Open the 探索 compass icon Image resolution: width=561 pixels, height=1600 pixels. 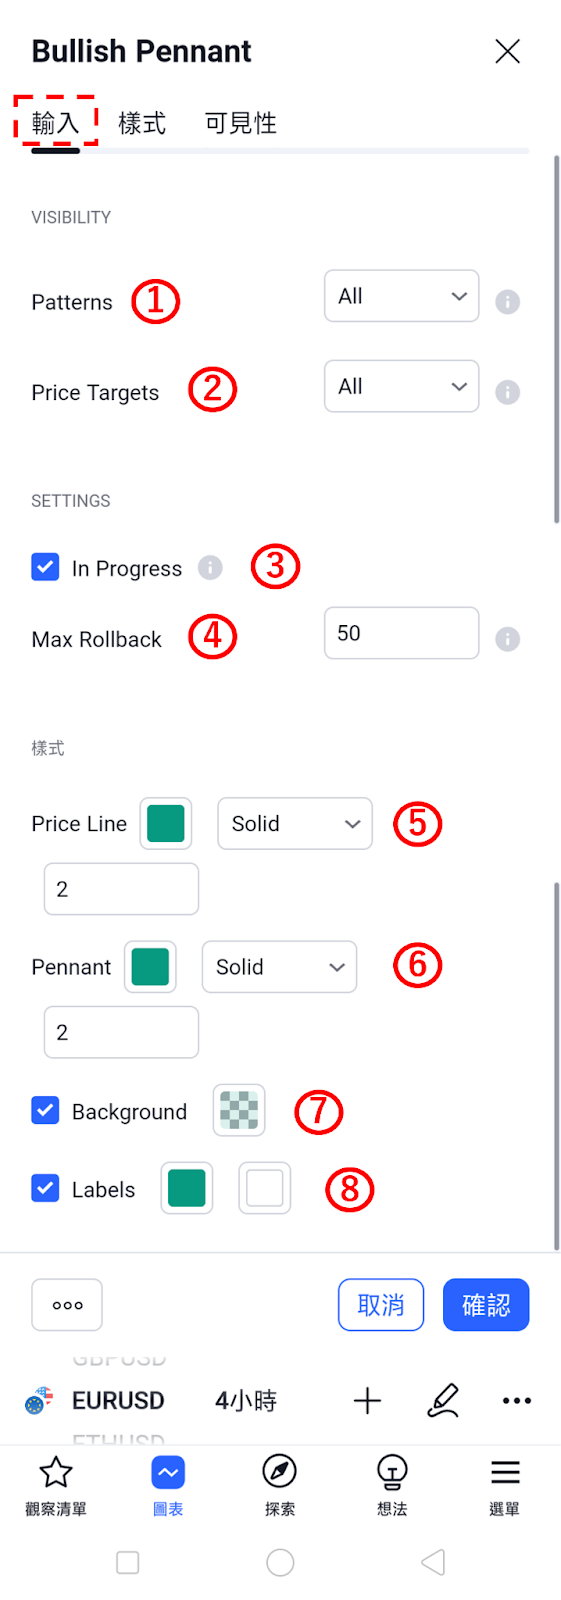click(280, 1472)
